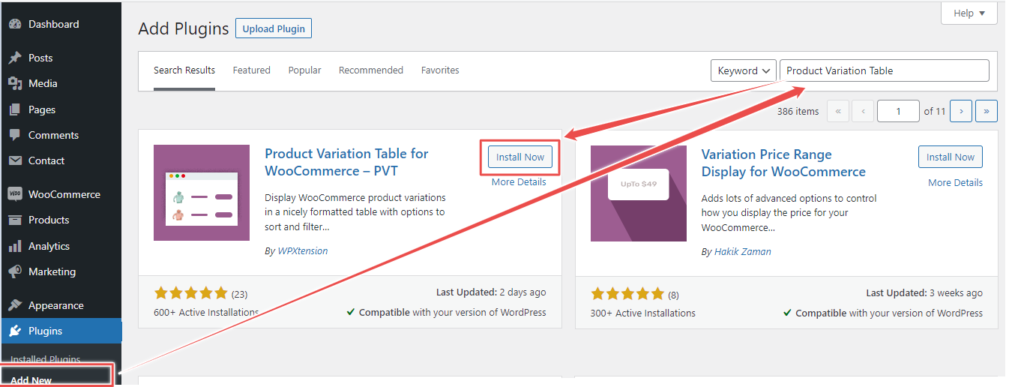Click the five-star rating with 23 reviews
Viewport: 1024px width, 387px height.
pyautogui.click(x=191, y=293)
